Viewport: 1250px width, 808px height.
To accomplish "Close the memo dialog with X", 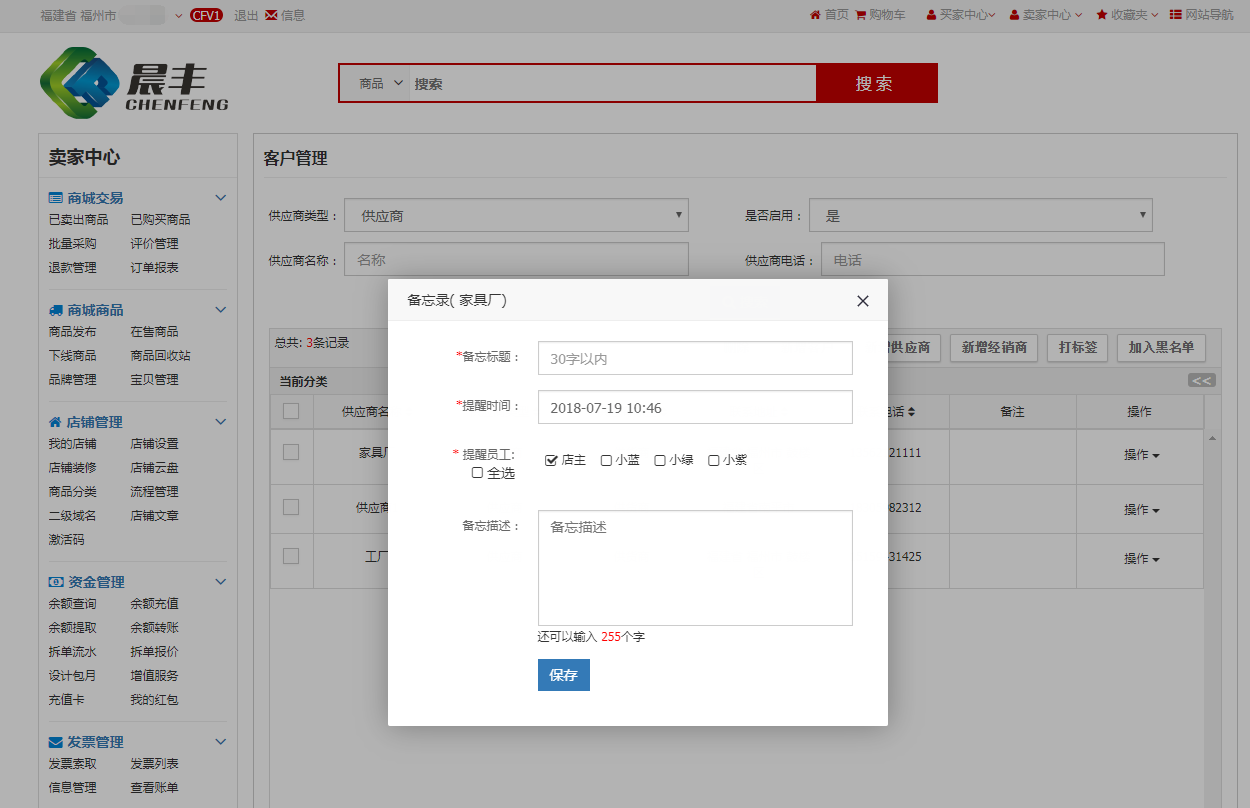I will 862,301.
